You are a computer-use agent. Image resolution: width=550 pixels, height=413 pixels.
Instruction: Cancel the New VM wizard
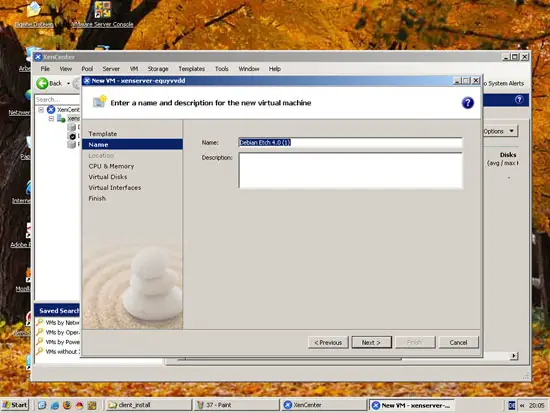tap(458, 342)
